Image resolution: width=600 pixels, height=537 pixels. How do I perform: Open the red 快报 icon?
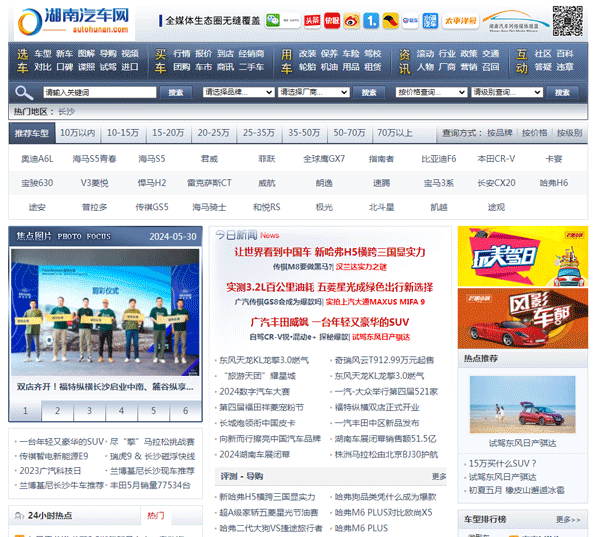click(332, 20)
